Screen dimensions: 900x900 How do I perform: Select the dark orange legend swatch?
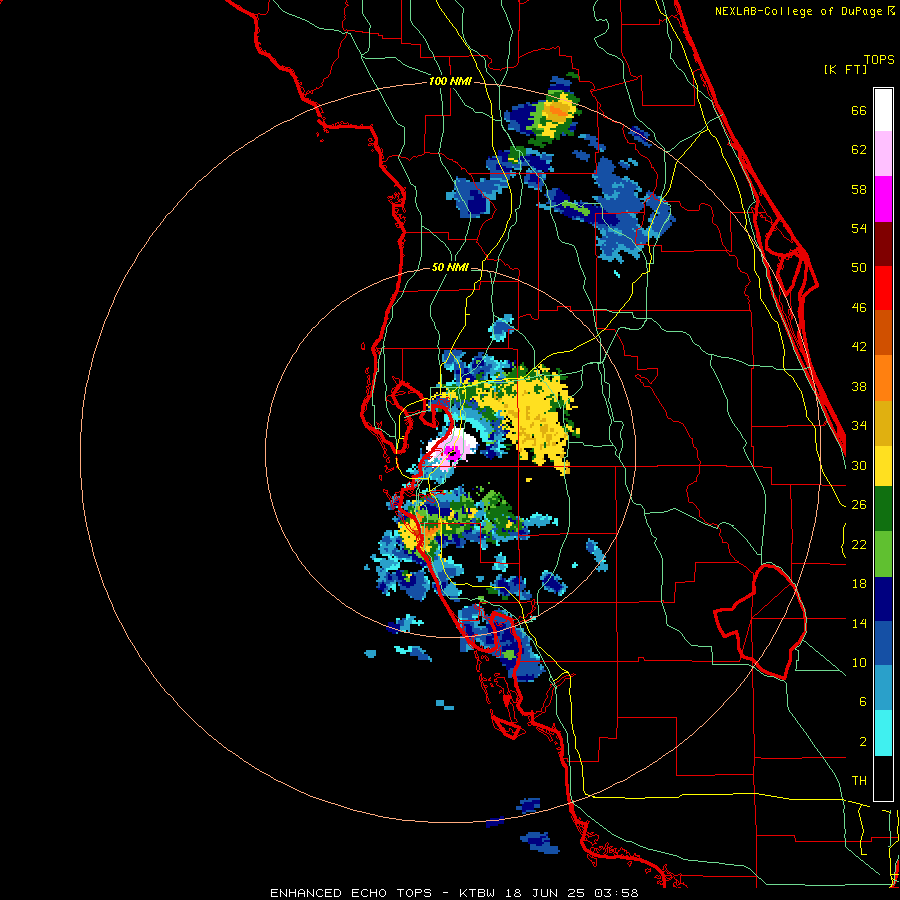pos(883,332)
